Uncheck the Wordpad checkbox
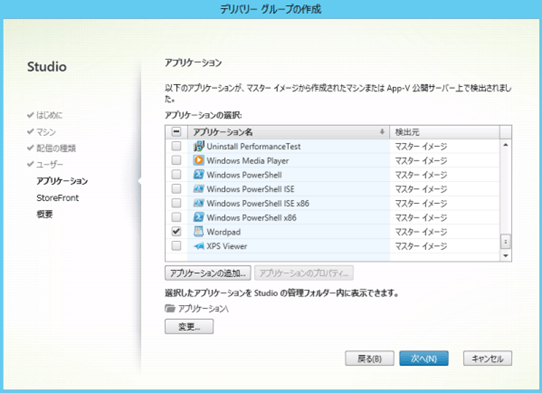 (x=176, y=231)
